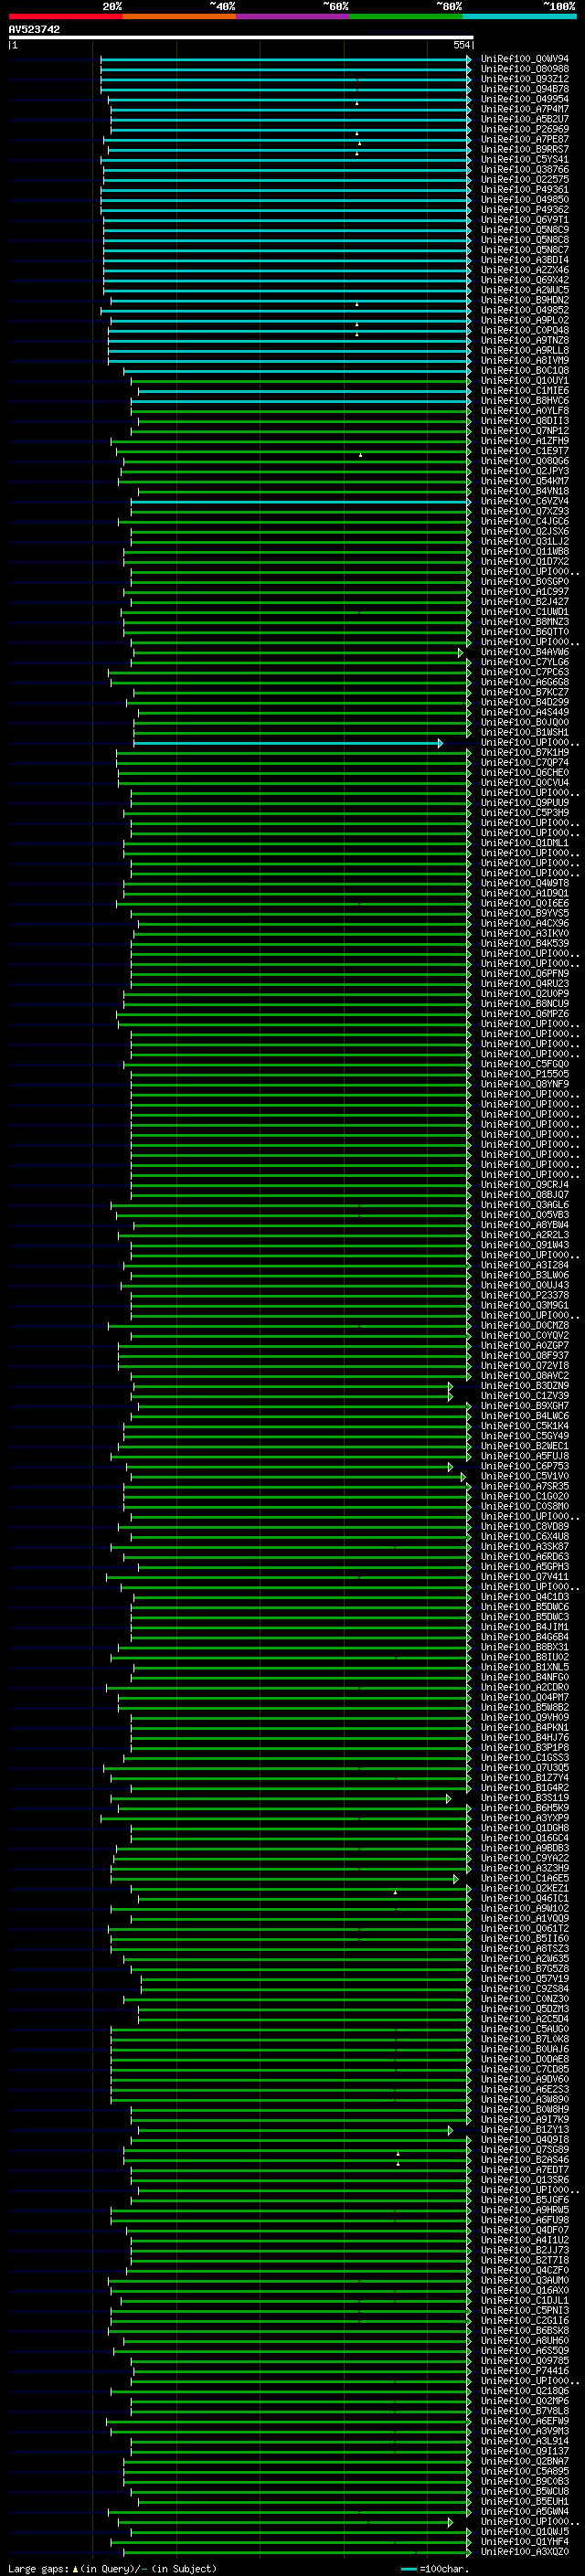Click the purple ~60% identity color band
This screenshot has height=2576, width=585.
[x=293, y=16]
